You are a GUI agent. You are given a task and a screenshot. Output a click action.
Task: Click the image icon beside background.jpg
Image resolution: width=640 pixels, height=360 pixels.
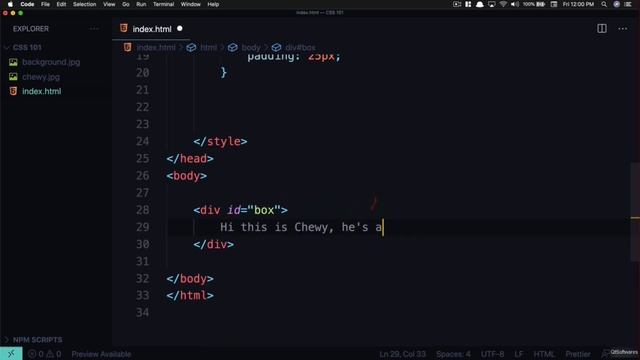[13, 62]
